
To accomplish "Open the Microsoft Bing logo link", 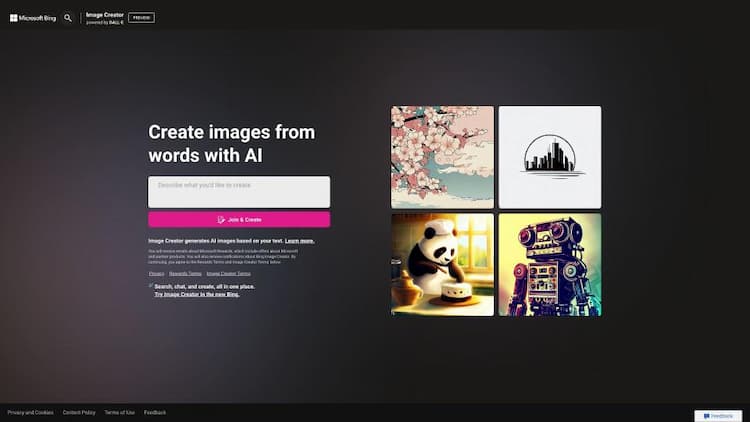I will pyautogui.click(x=33, y=18).
